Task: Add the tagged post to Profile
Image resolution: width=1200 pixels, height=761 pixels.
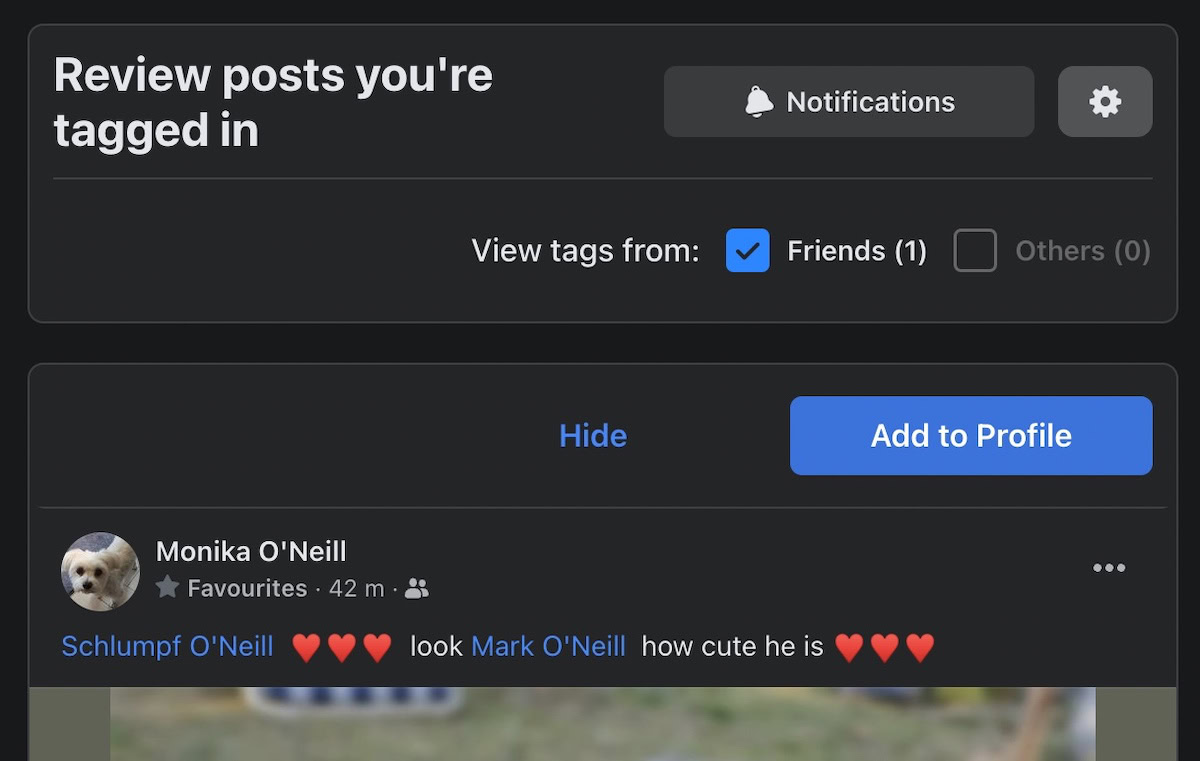Action: pos(971,435)
